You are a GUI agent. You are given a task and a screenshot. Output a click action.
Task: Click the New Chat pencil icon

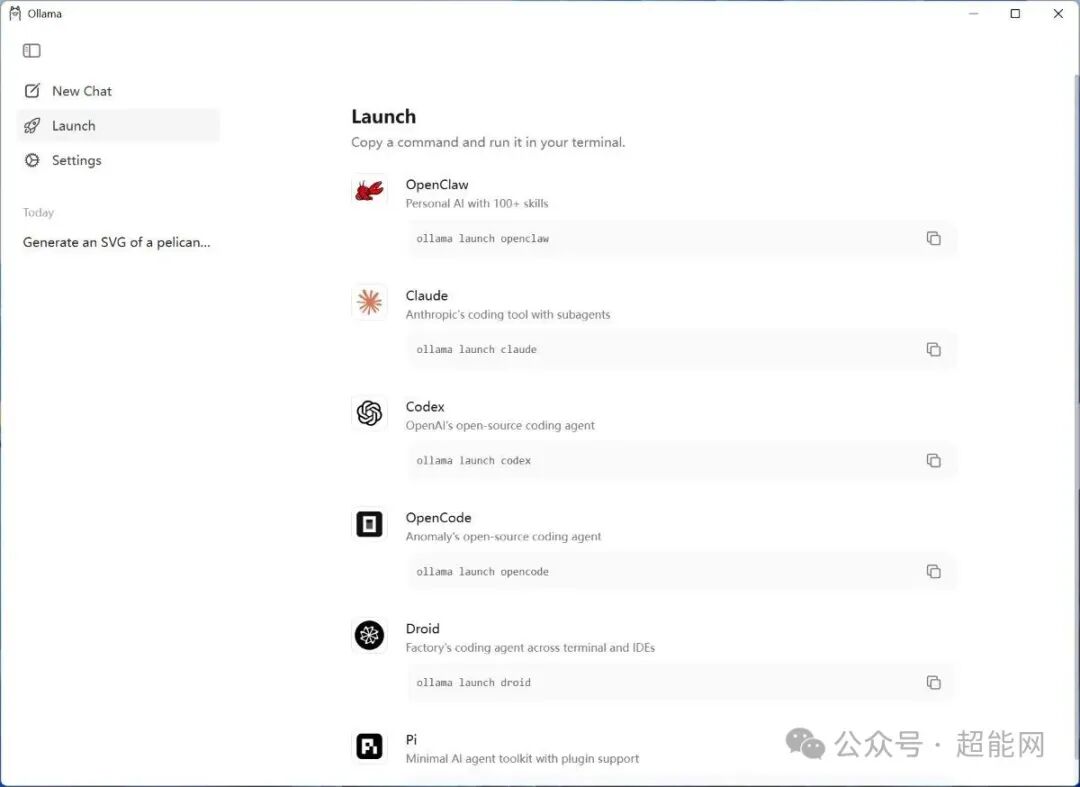coord(32,90)
